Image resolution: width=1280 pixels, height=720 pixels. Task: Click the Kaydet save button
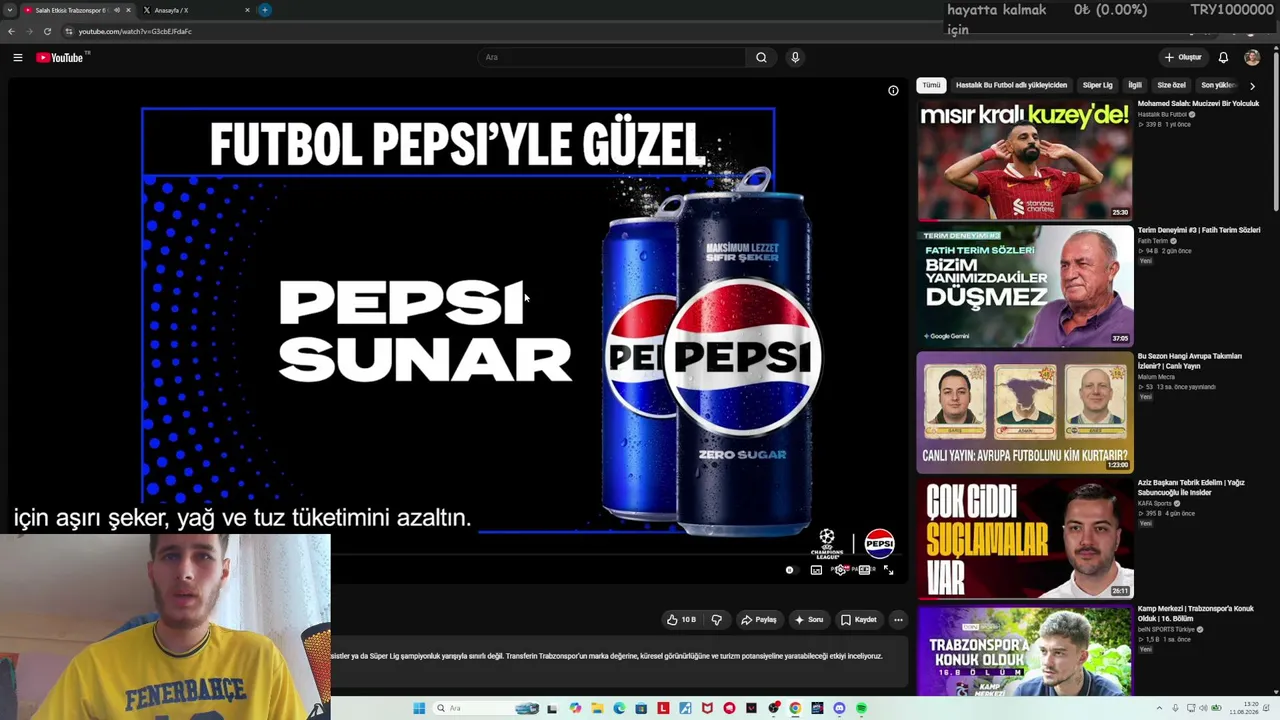pos(858,620)
